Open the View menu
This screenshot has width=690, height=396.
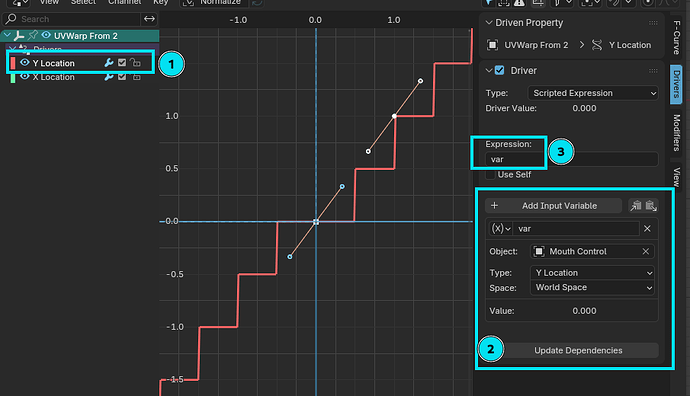click(x=49, y=2)
